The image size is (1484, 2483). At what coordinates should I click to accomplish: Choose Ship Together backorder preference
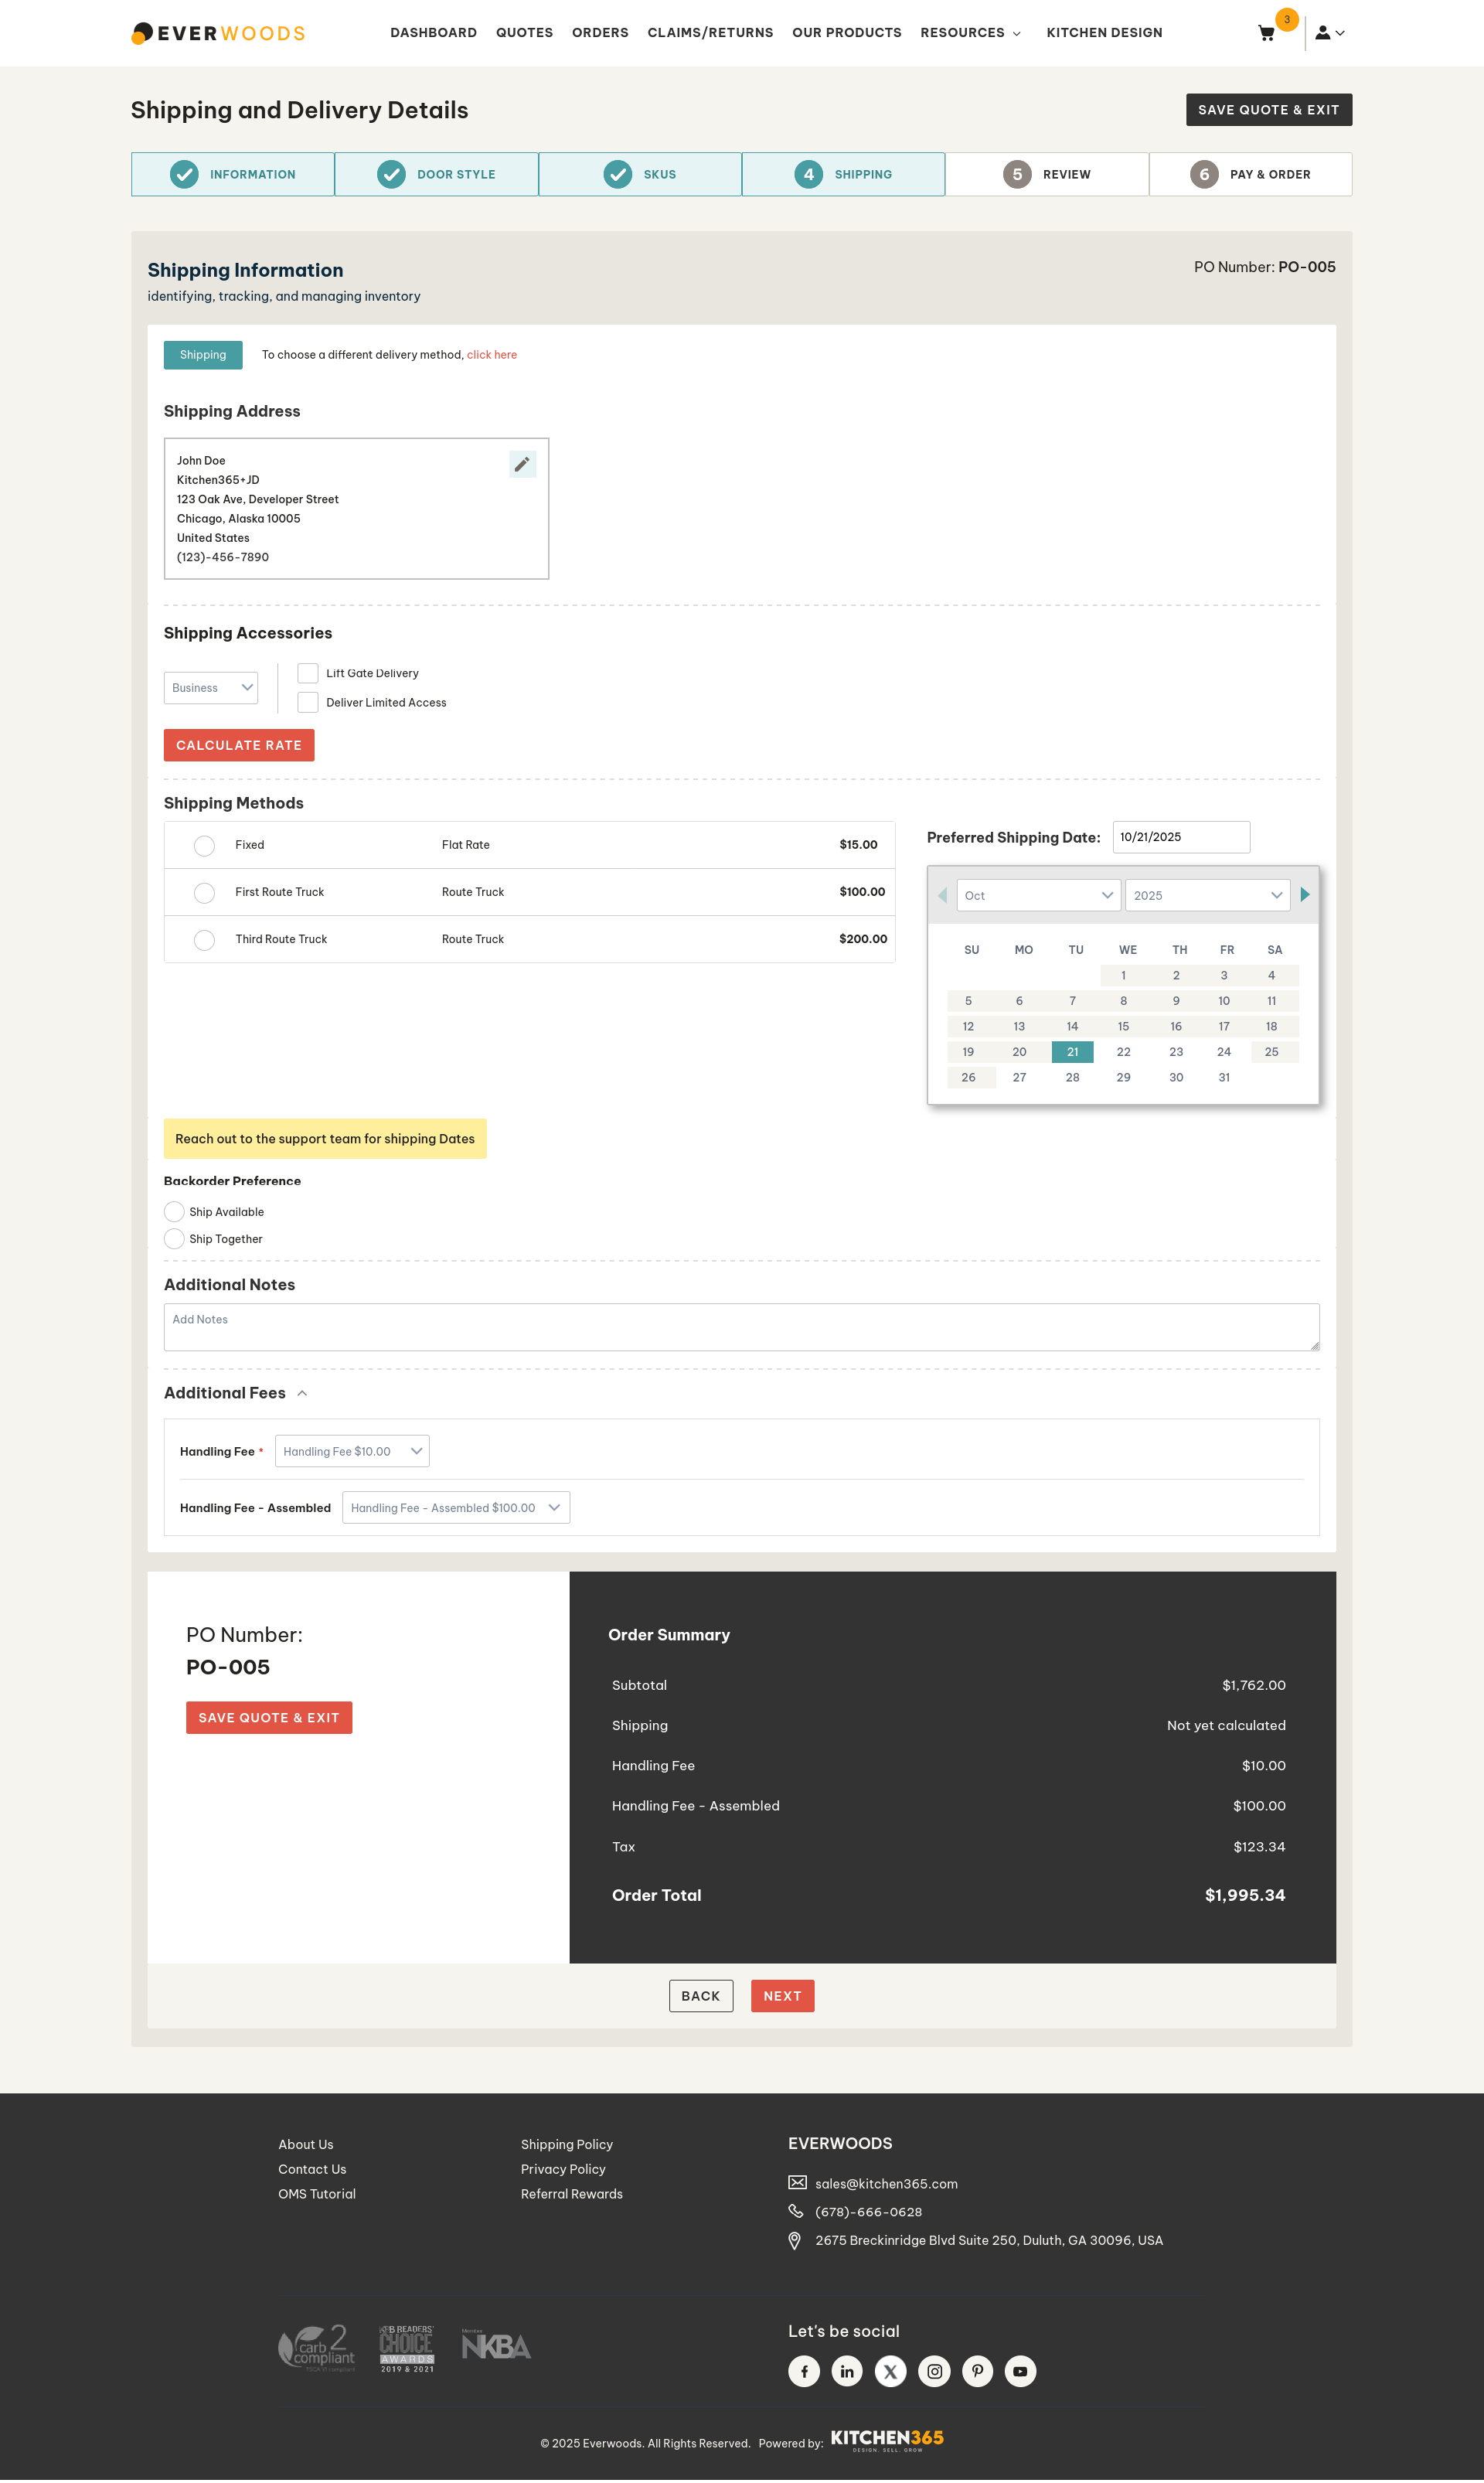pyautogui.click(x=174, y=1239)
